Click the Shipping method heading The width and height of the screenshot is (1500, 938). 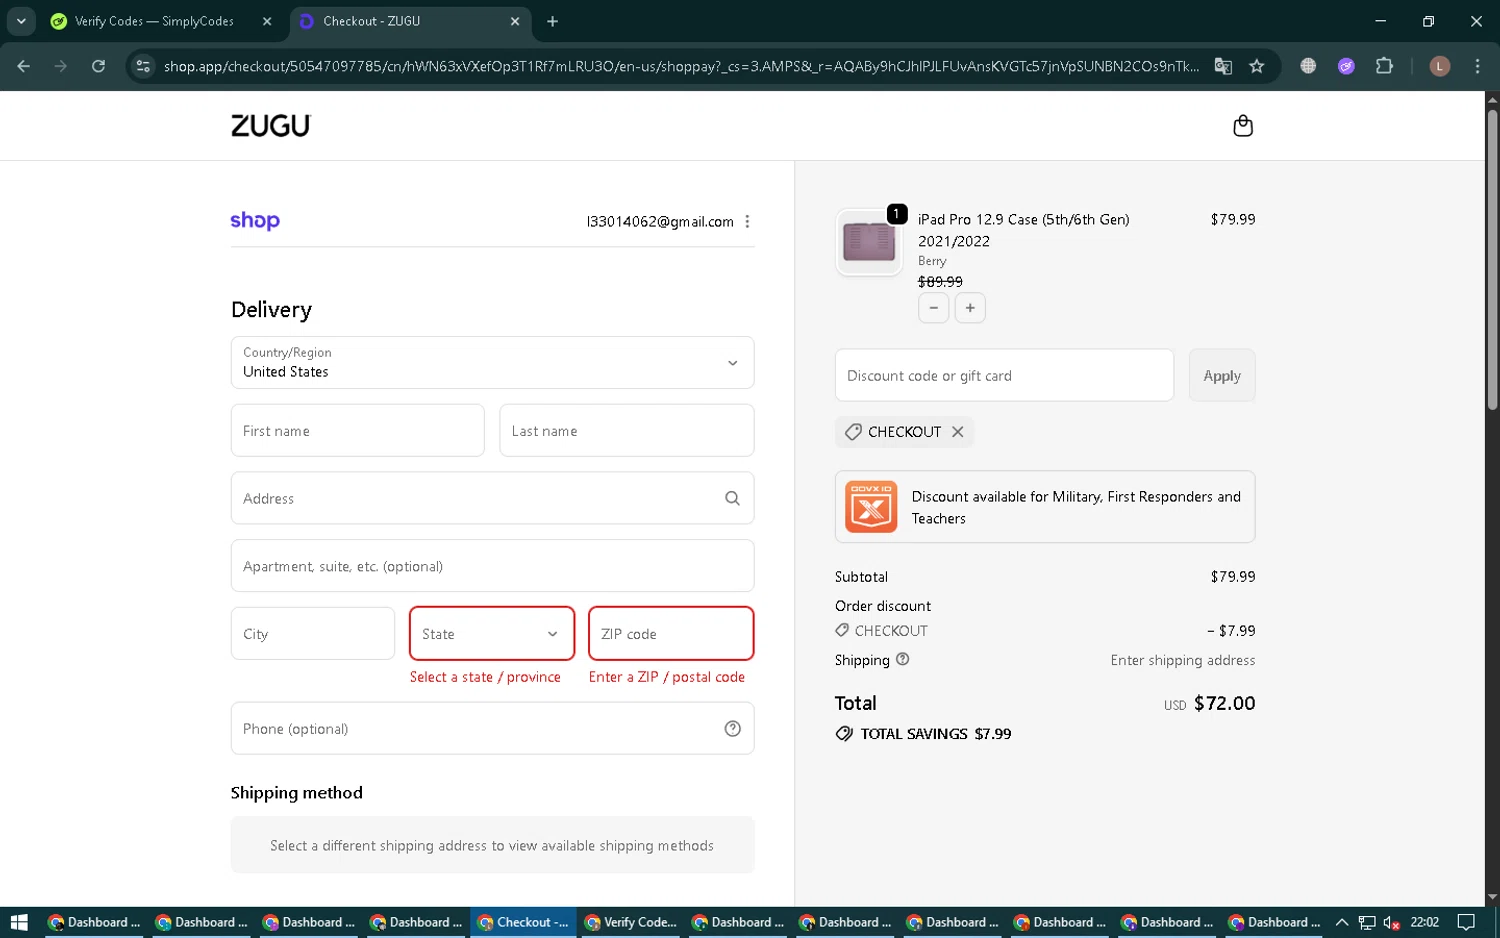coord(297,793)
